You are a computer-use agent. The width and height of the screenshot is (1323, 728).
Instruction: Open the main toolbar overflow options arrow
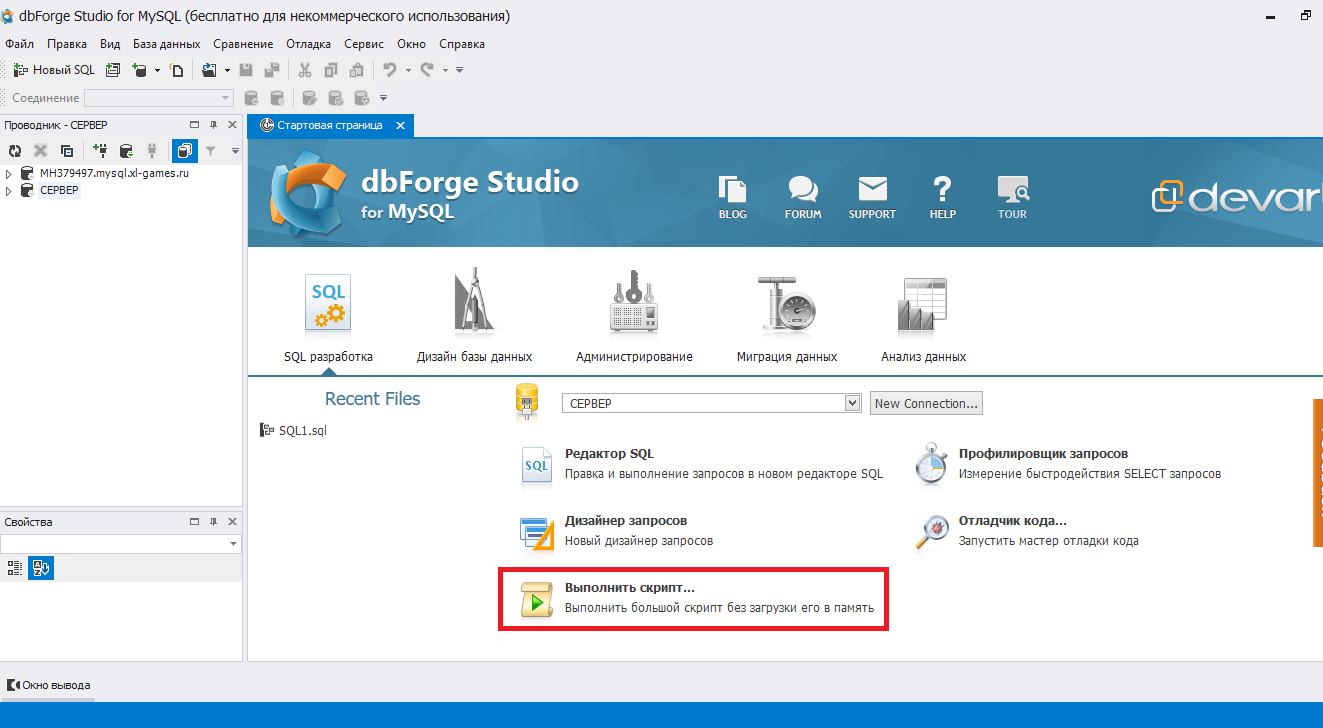pyautogui.click(x=459, y=70)
